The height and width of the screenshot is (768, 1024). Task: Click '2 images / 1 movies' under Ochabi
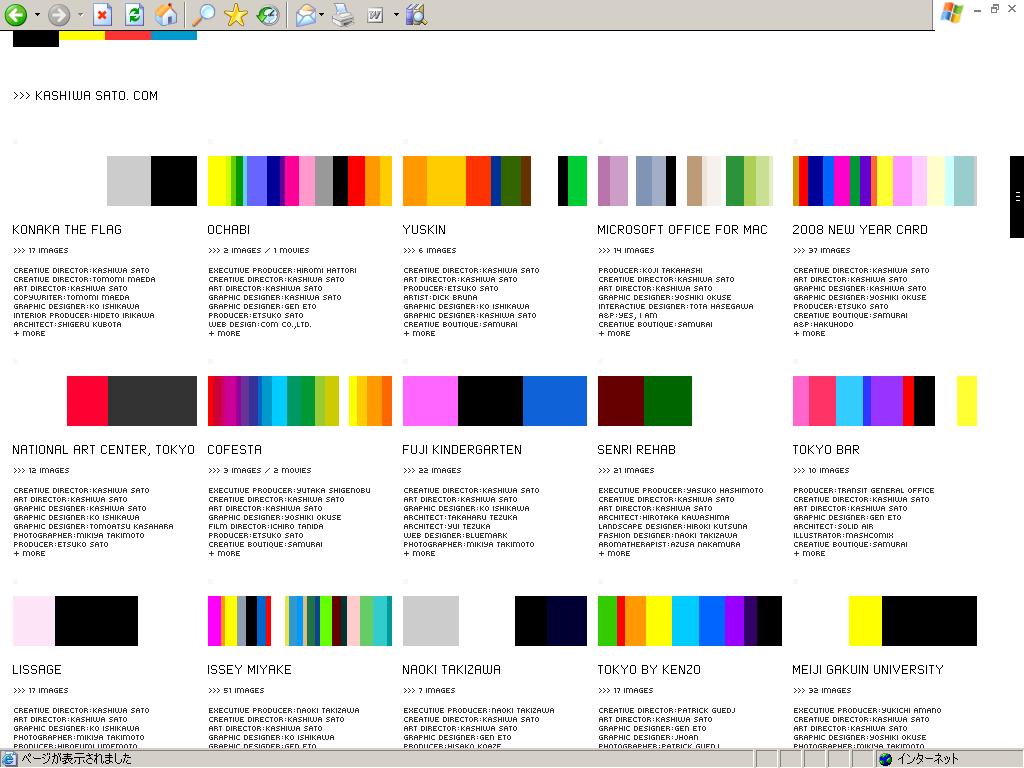(259, 251)
